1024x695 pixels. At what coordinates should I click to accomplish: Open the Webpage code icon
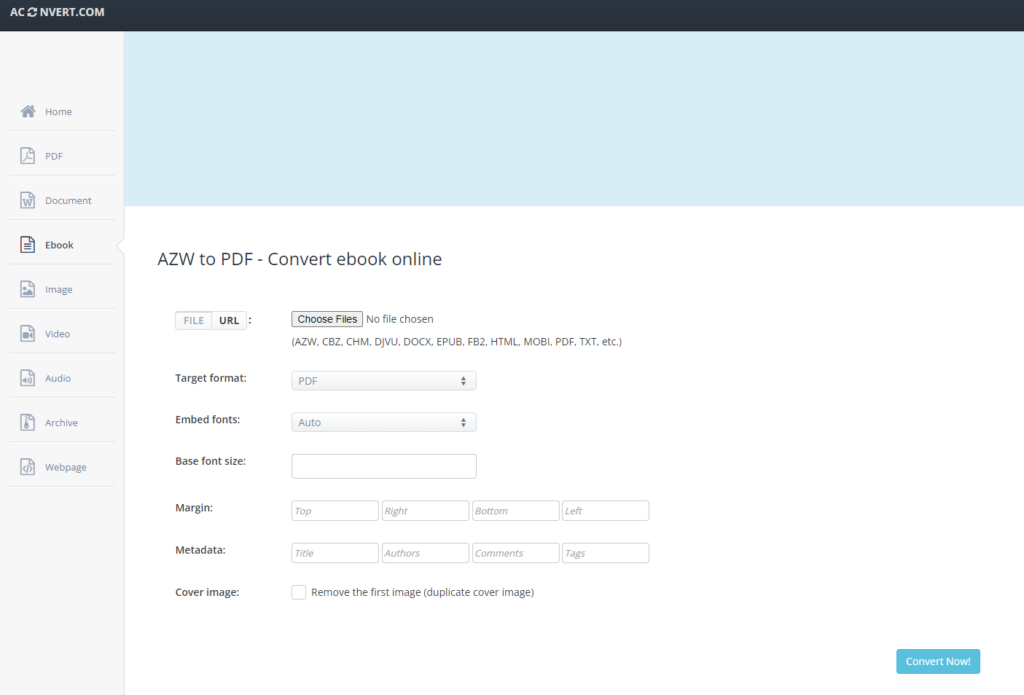[x=28, y=467]
